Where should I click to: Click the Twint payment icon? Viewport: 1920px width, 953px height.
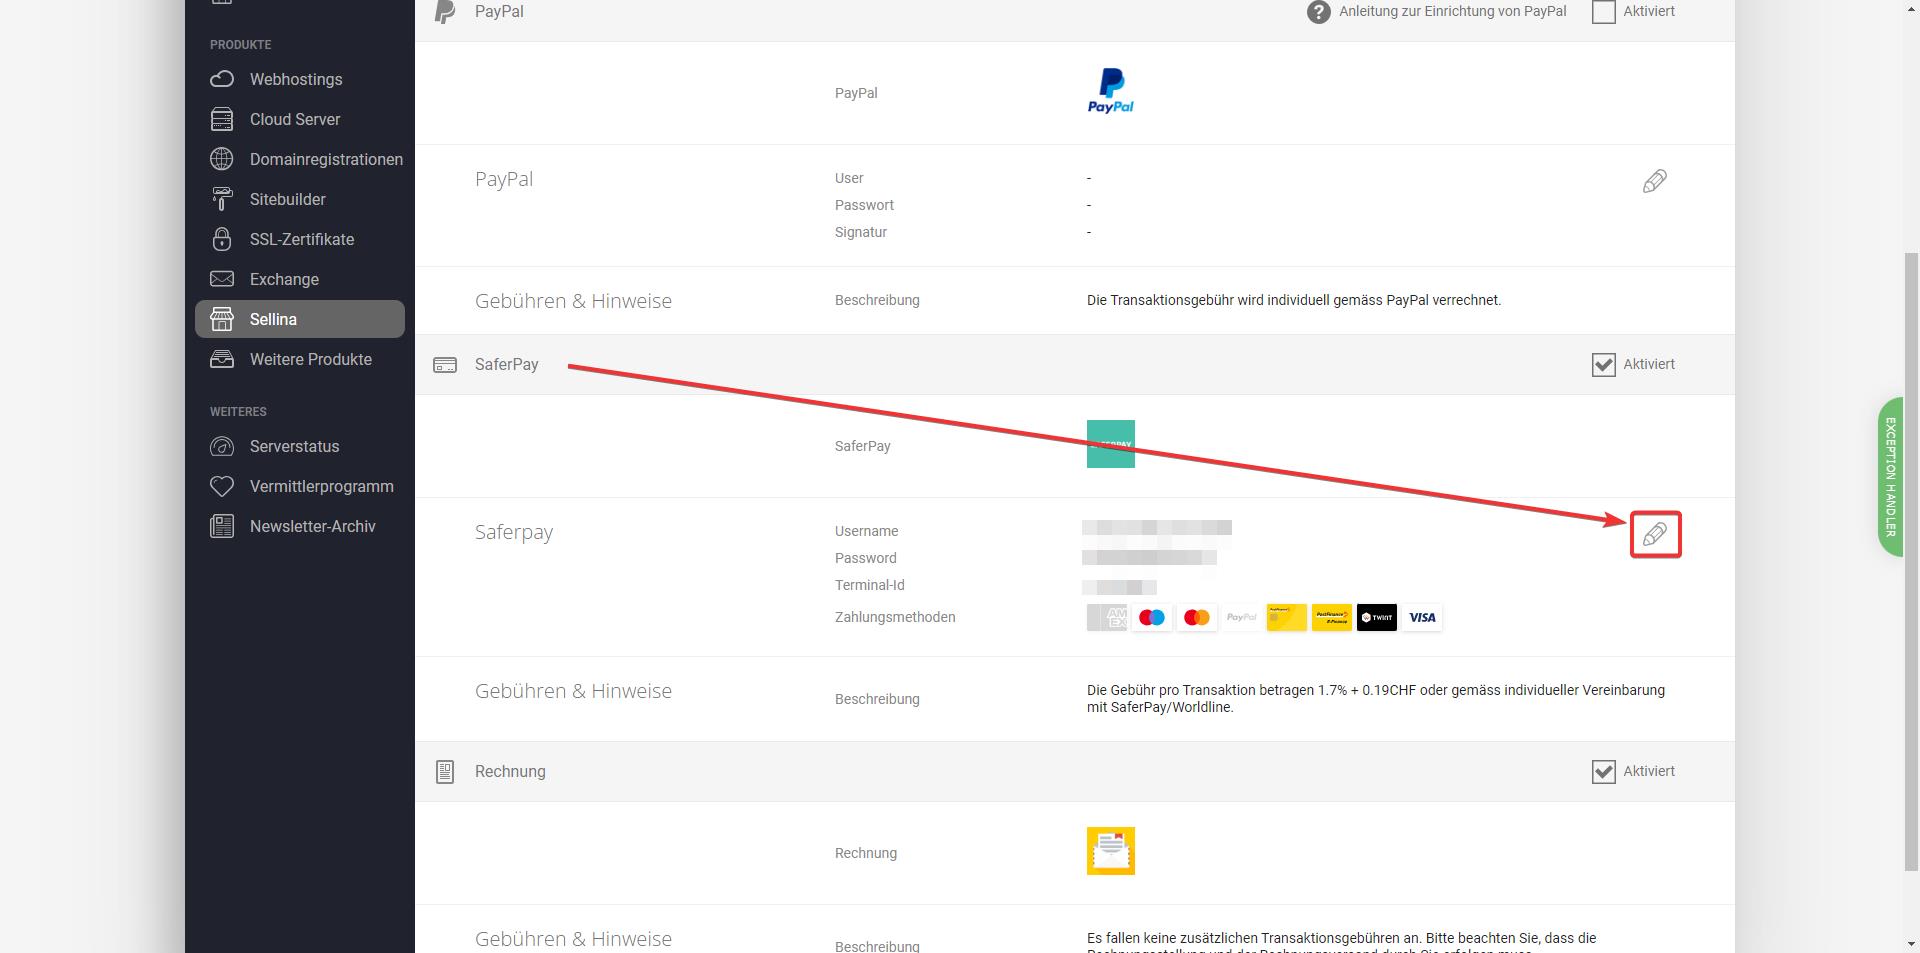1377,617
